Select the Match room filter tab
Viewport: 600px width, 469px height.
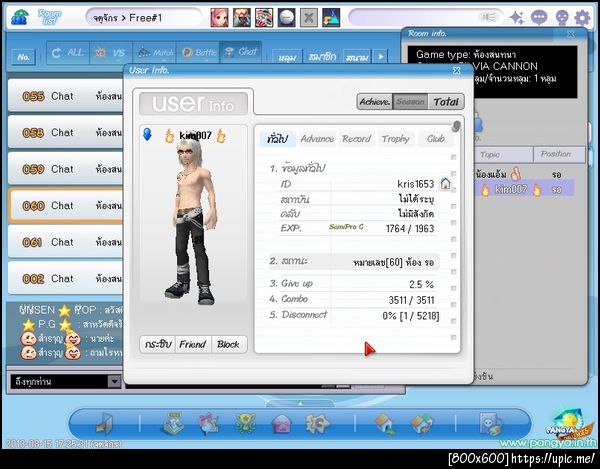[x=154, y=52]
